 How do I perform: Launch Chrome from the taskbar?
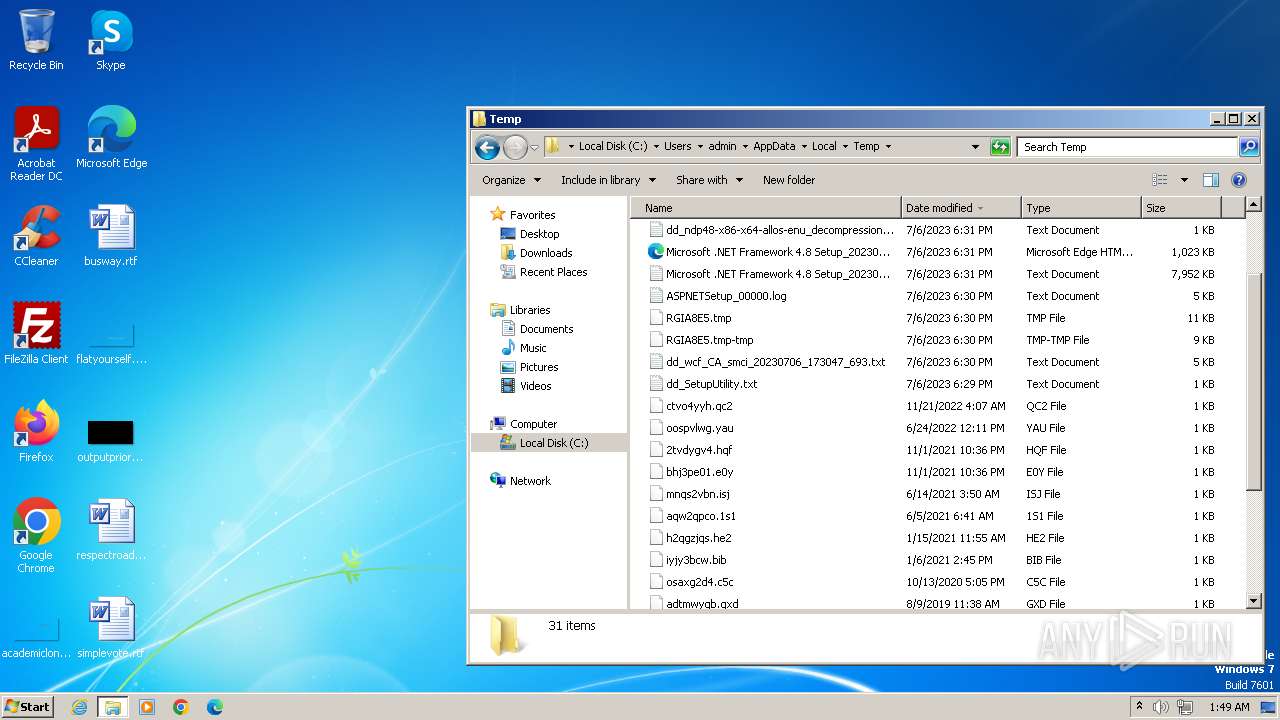click(181, 707)
